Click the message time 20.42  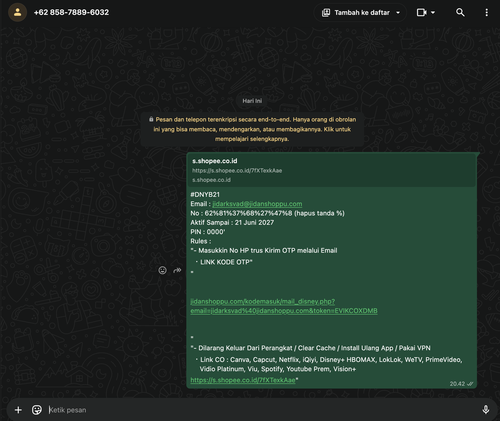click(457, 384)
